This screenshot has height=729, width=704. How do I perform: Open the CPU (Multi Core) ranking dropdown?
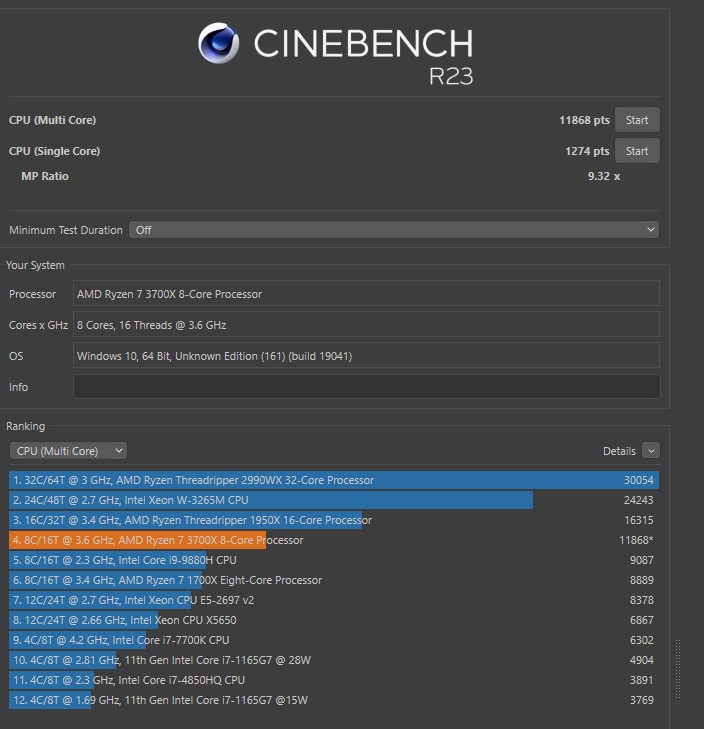coord(68,451)
